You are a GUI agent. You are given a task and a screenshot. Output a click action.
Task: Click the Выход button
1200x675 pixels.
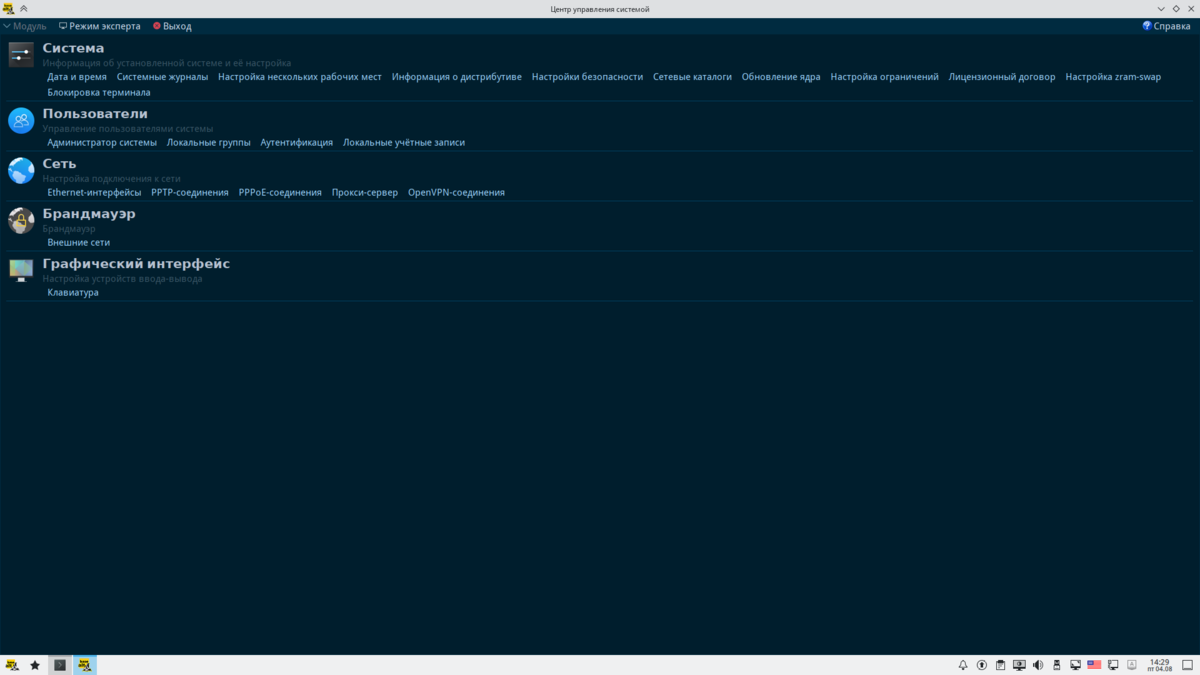click(x=172, y=26)
